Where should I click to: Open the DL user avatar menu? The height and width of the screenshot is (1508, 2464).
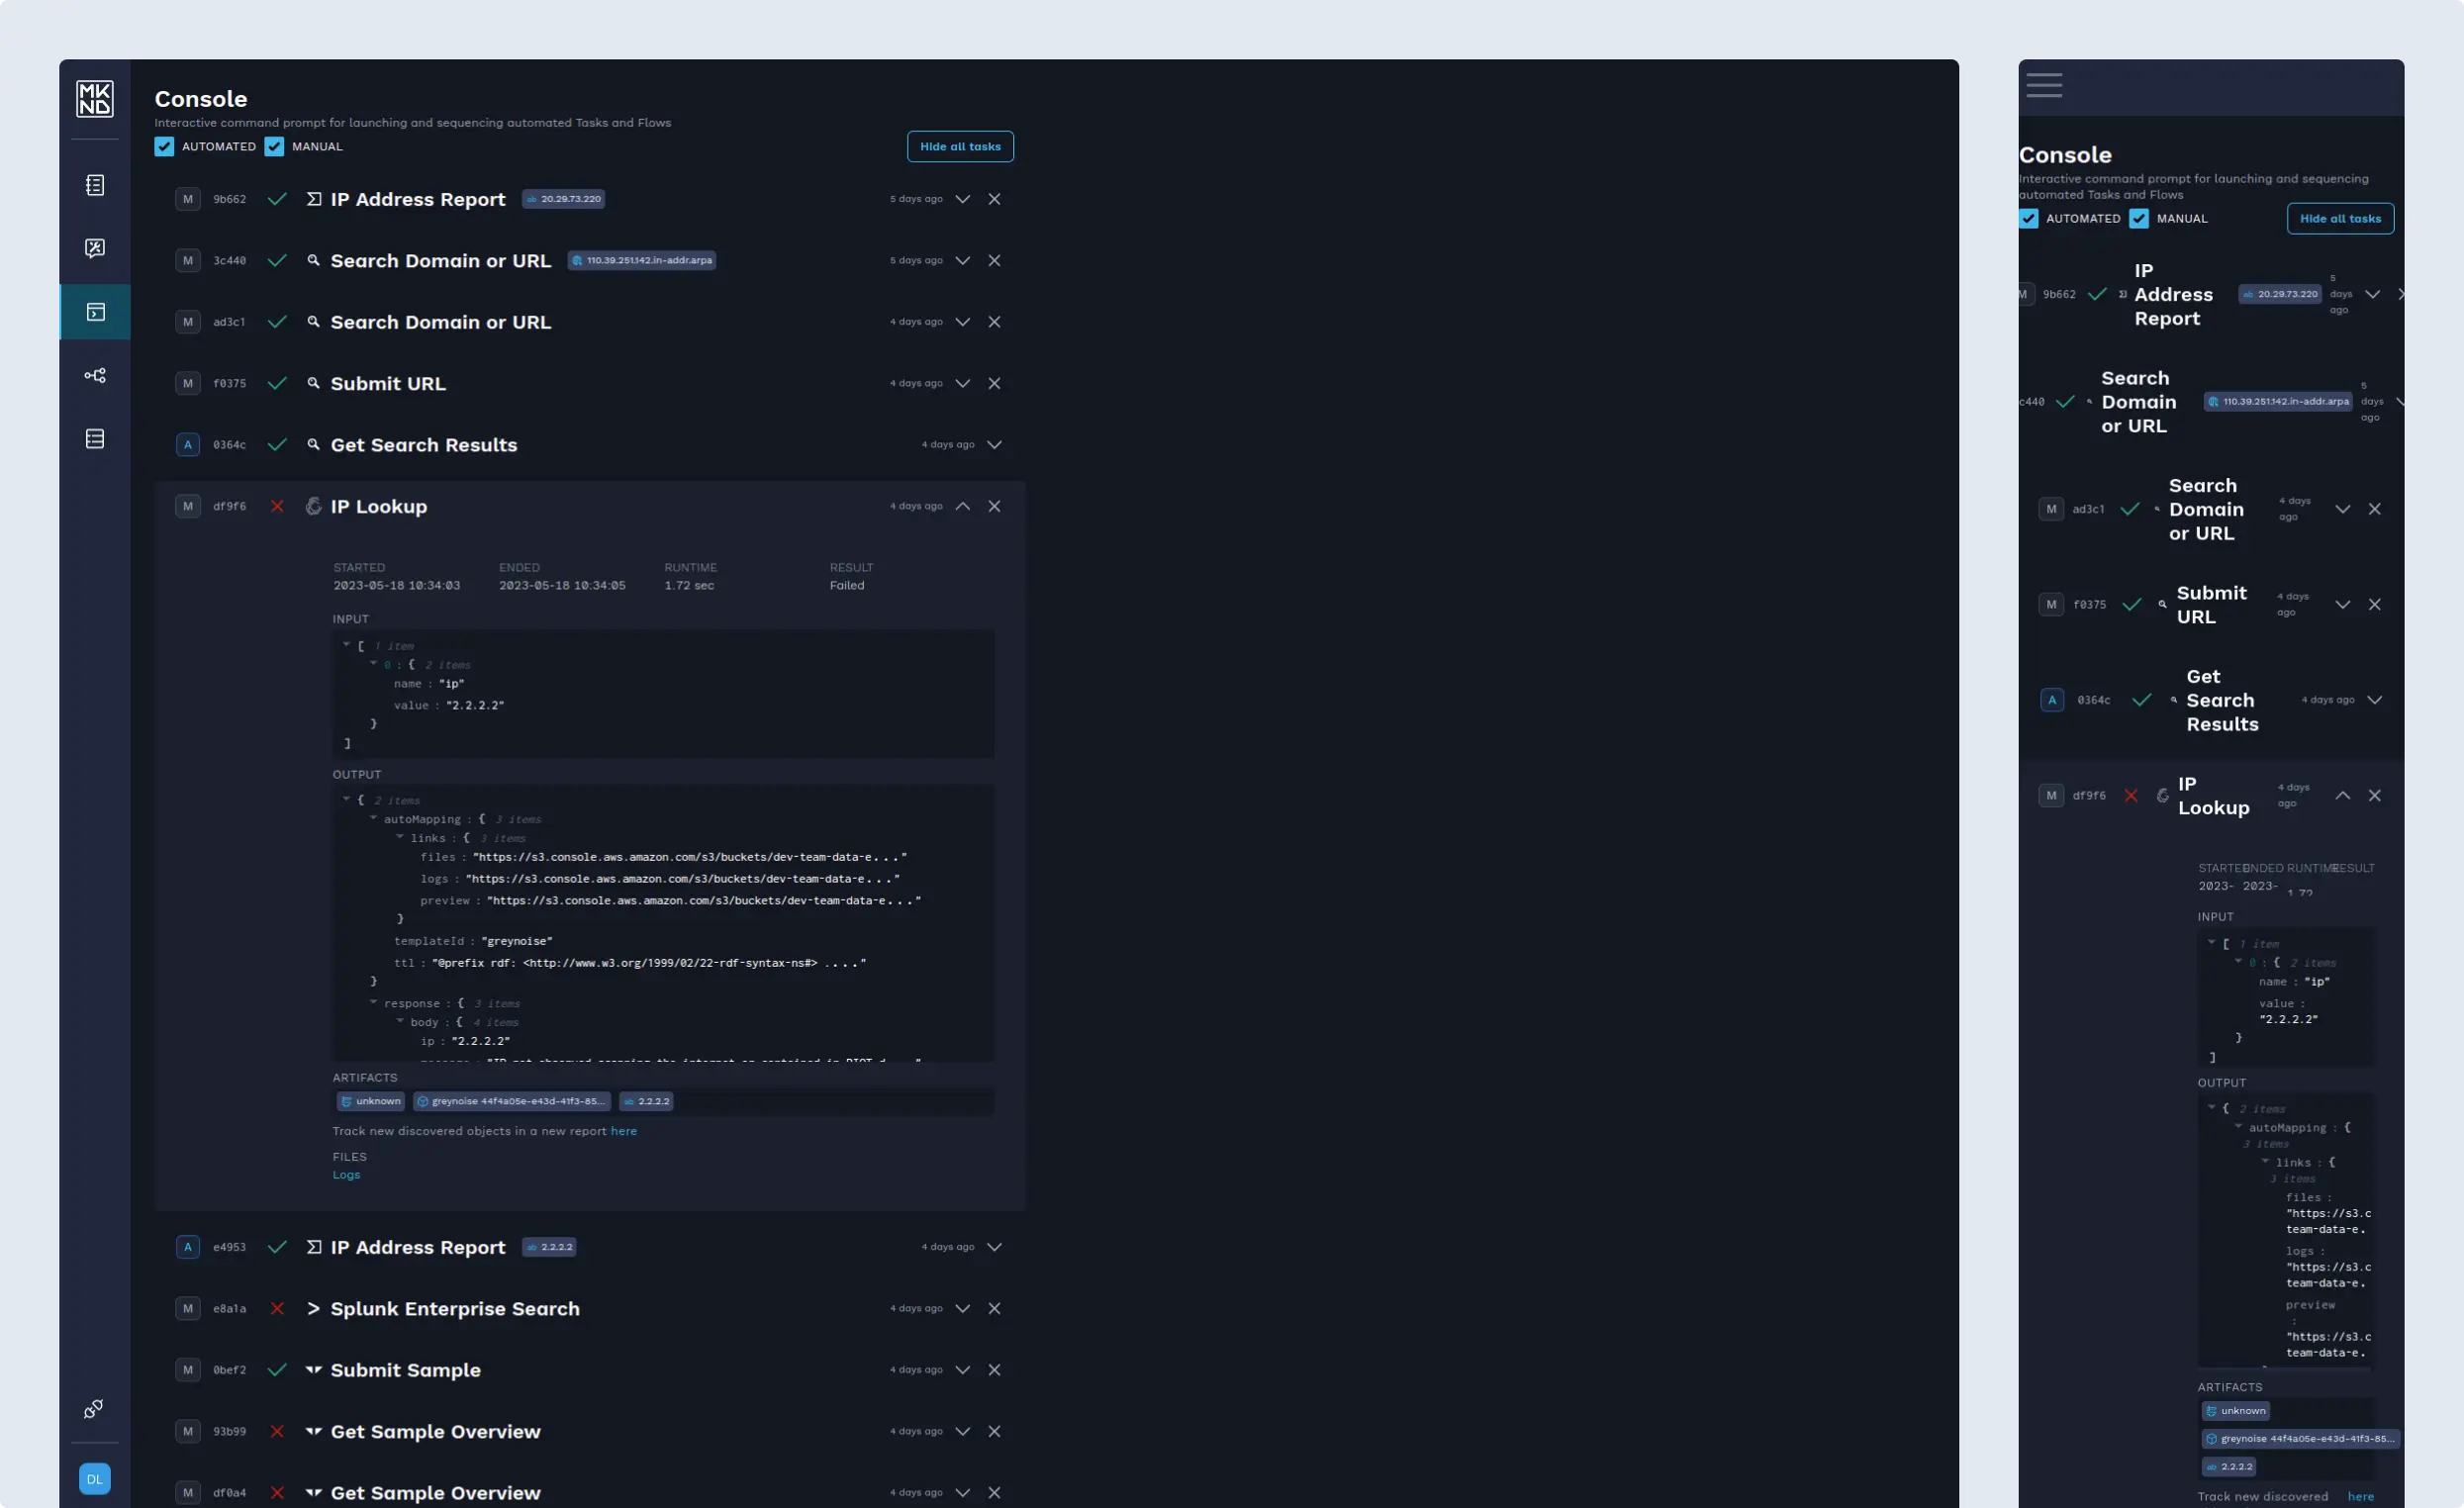click(x=95, y=1478)
